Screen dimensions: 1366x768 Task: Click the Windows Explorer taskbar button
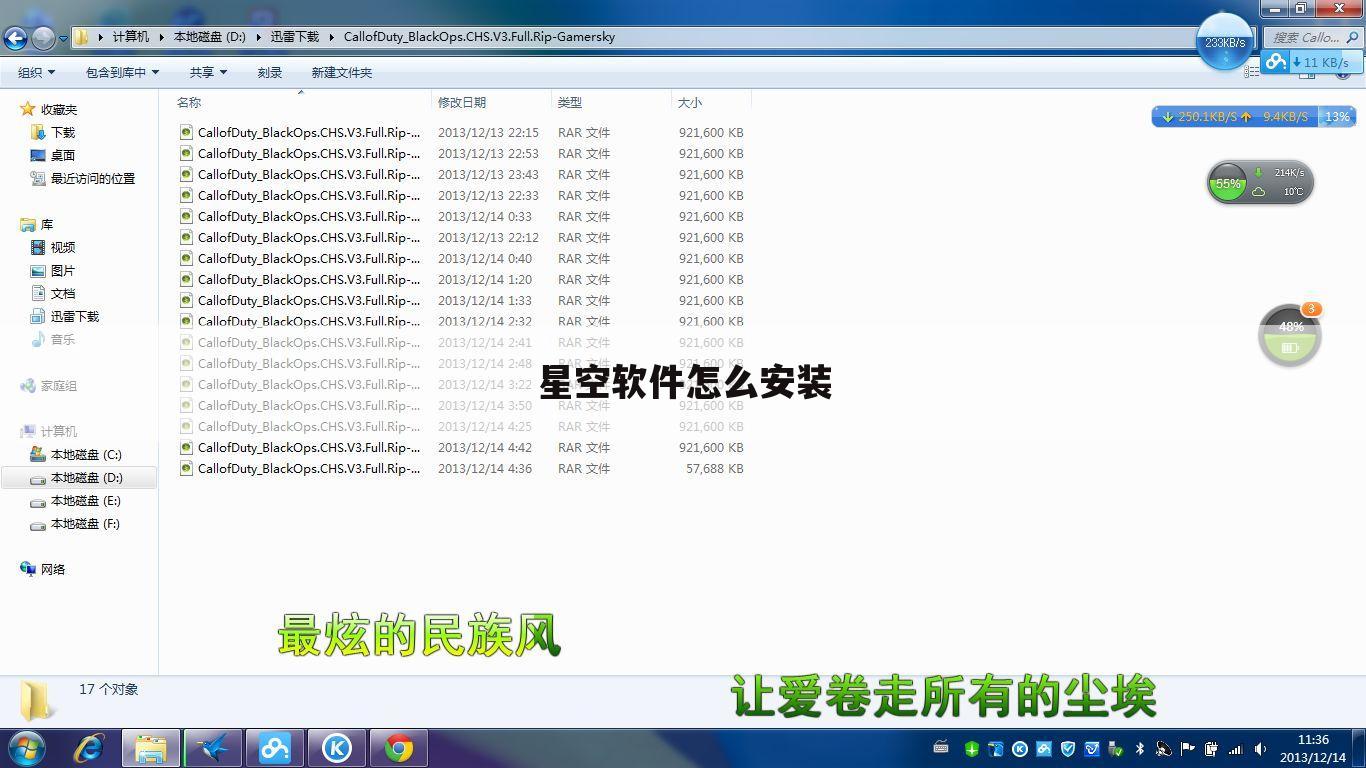[151, 748]
